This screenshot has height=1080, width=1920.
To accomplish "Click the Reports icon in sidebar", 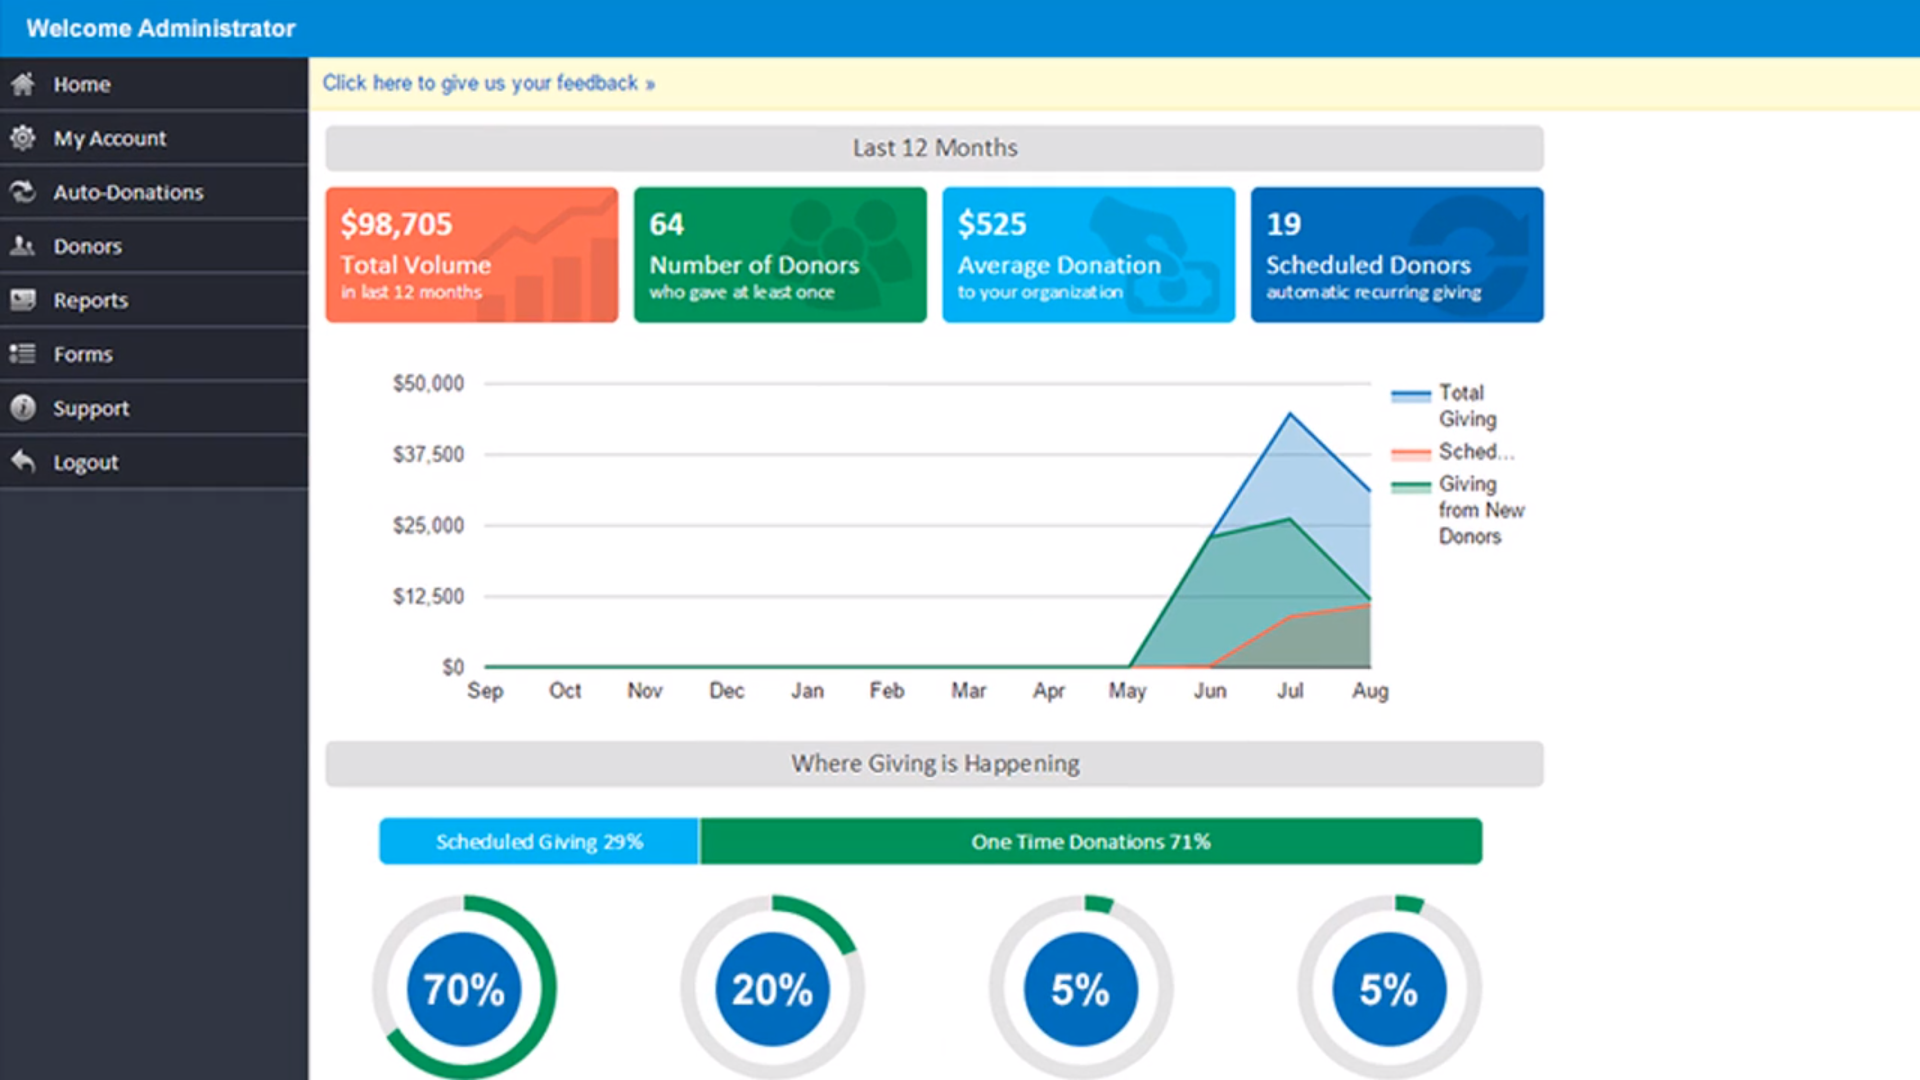I will click(23, 300).
